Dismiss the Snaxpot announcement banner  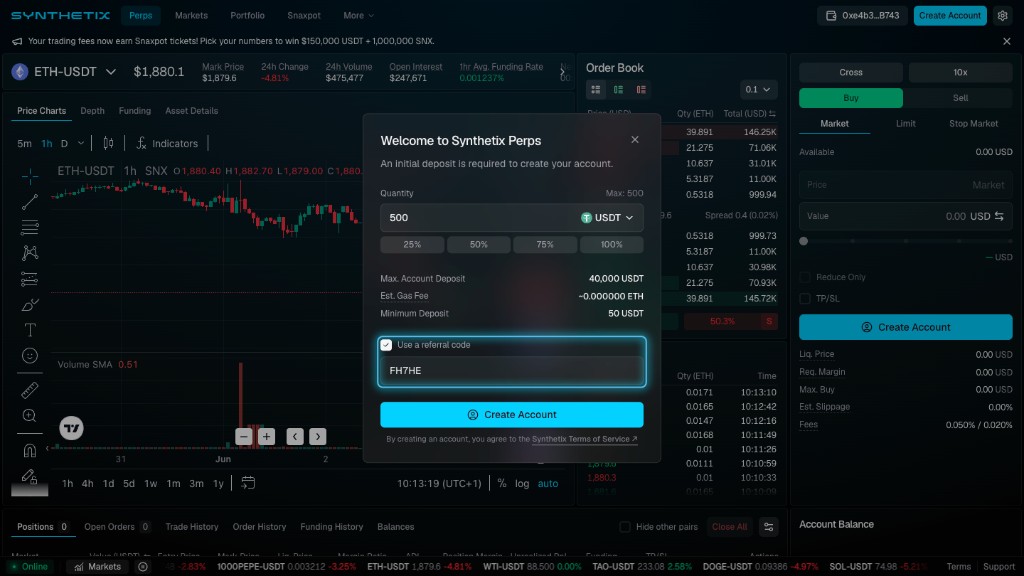tap(1006, 41)
